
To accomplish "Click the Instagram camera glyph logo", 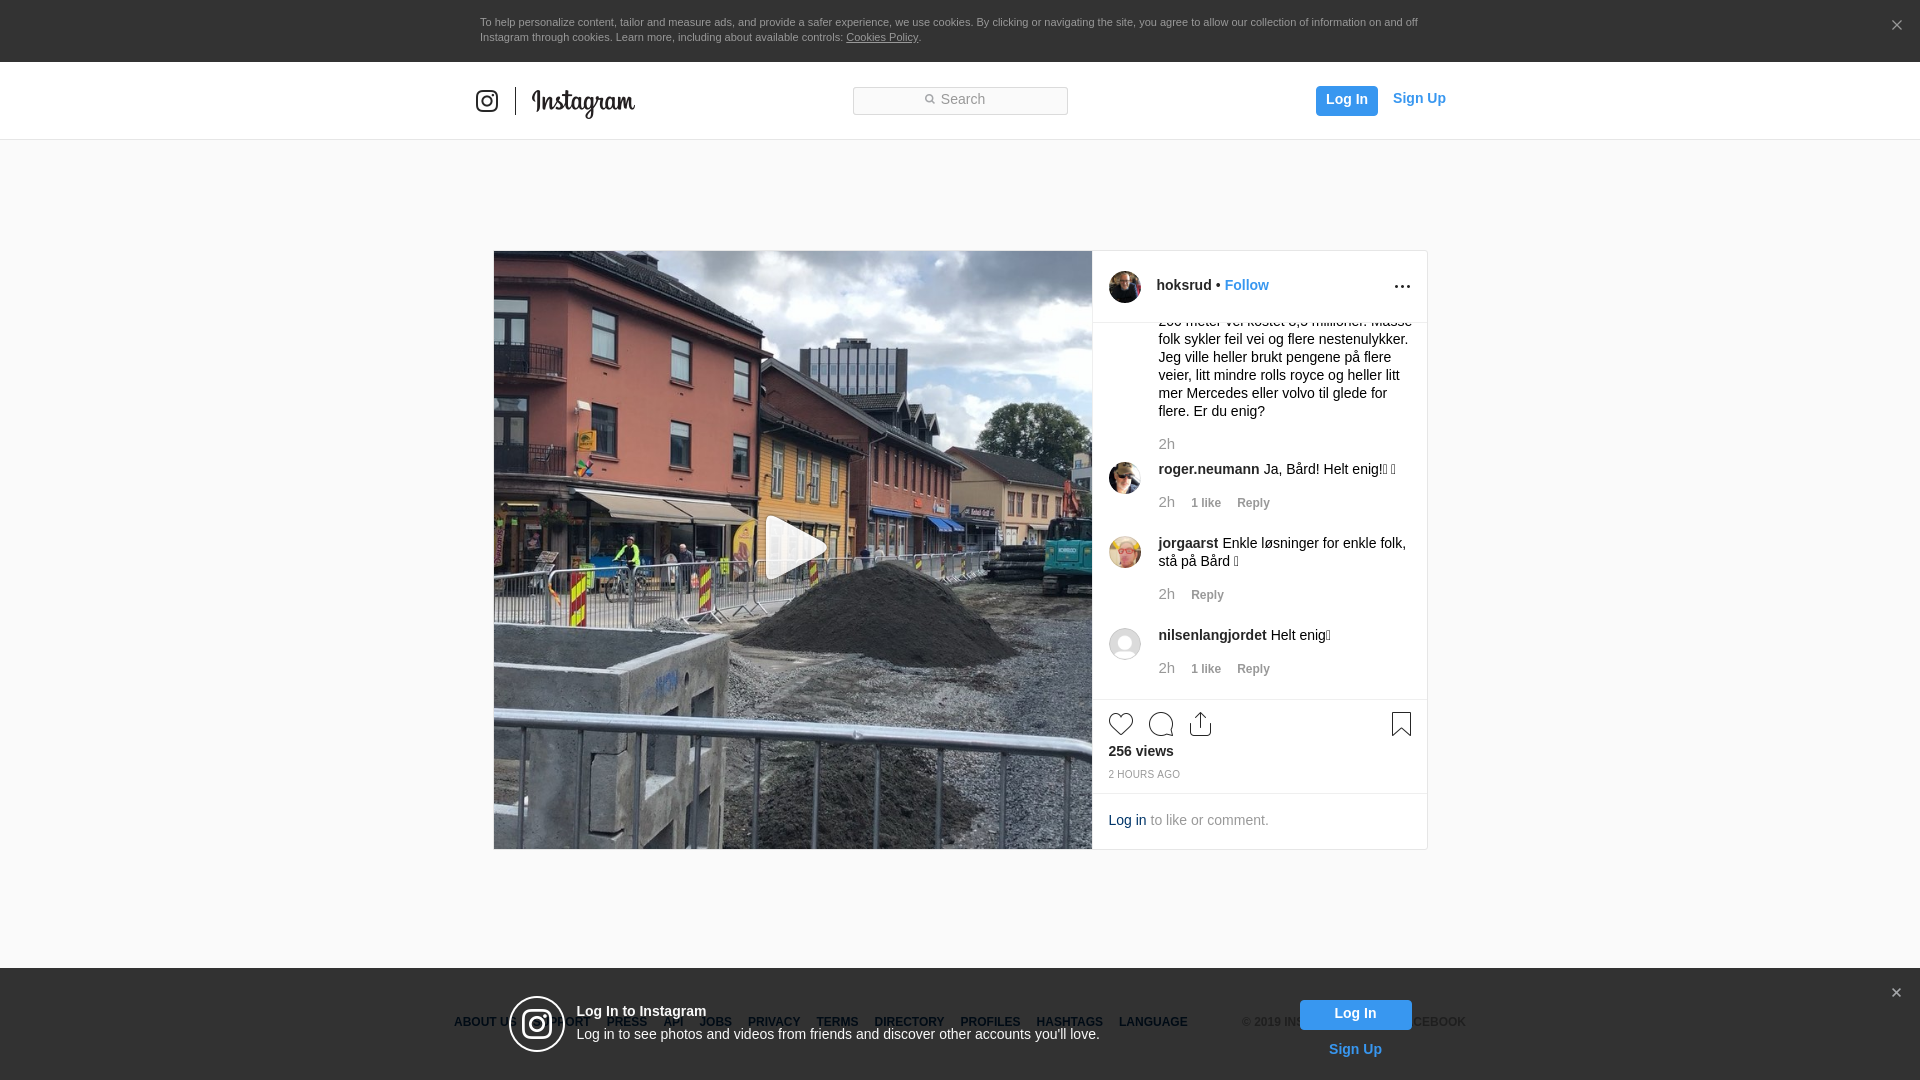I will [487, 101].
